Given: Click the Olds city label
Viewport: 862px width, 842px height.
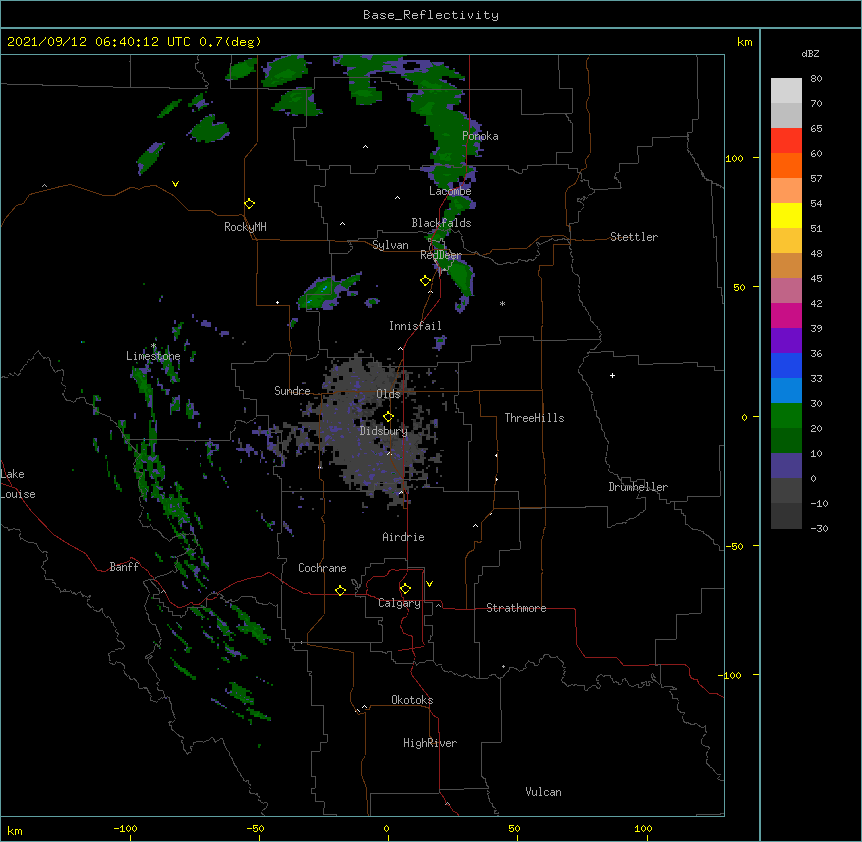Looking at the screenshot, I should 388,394.
